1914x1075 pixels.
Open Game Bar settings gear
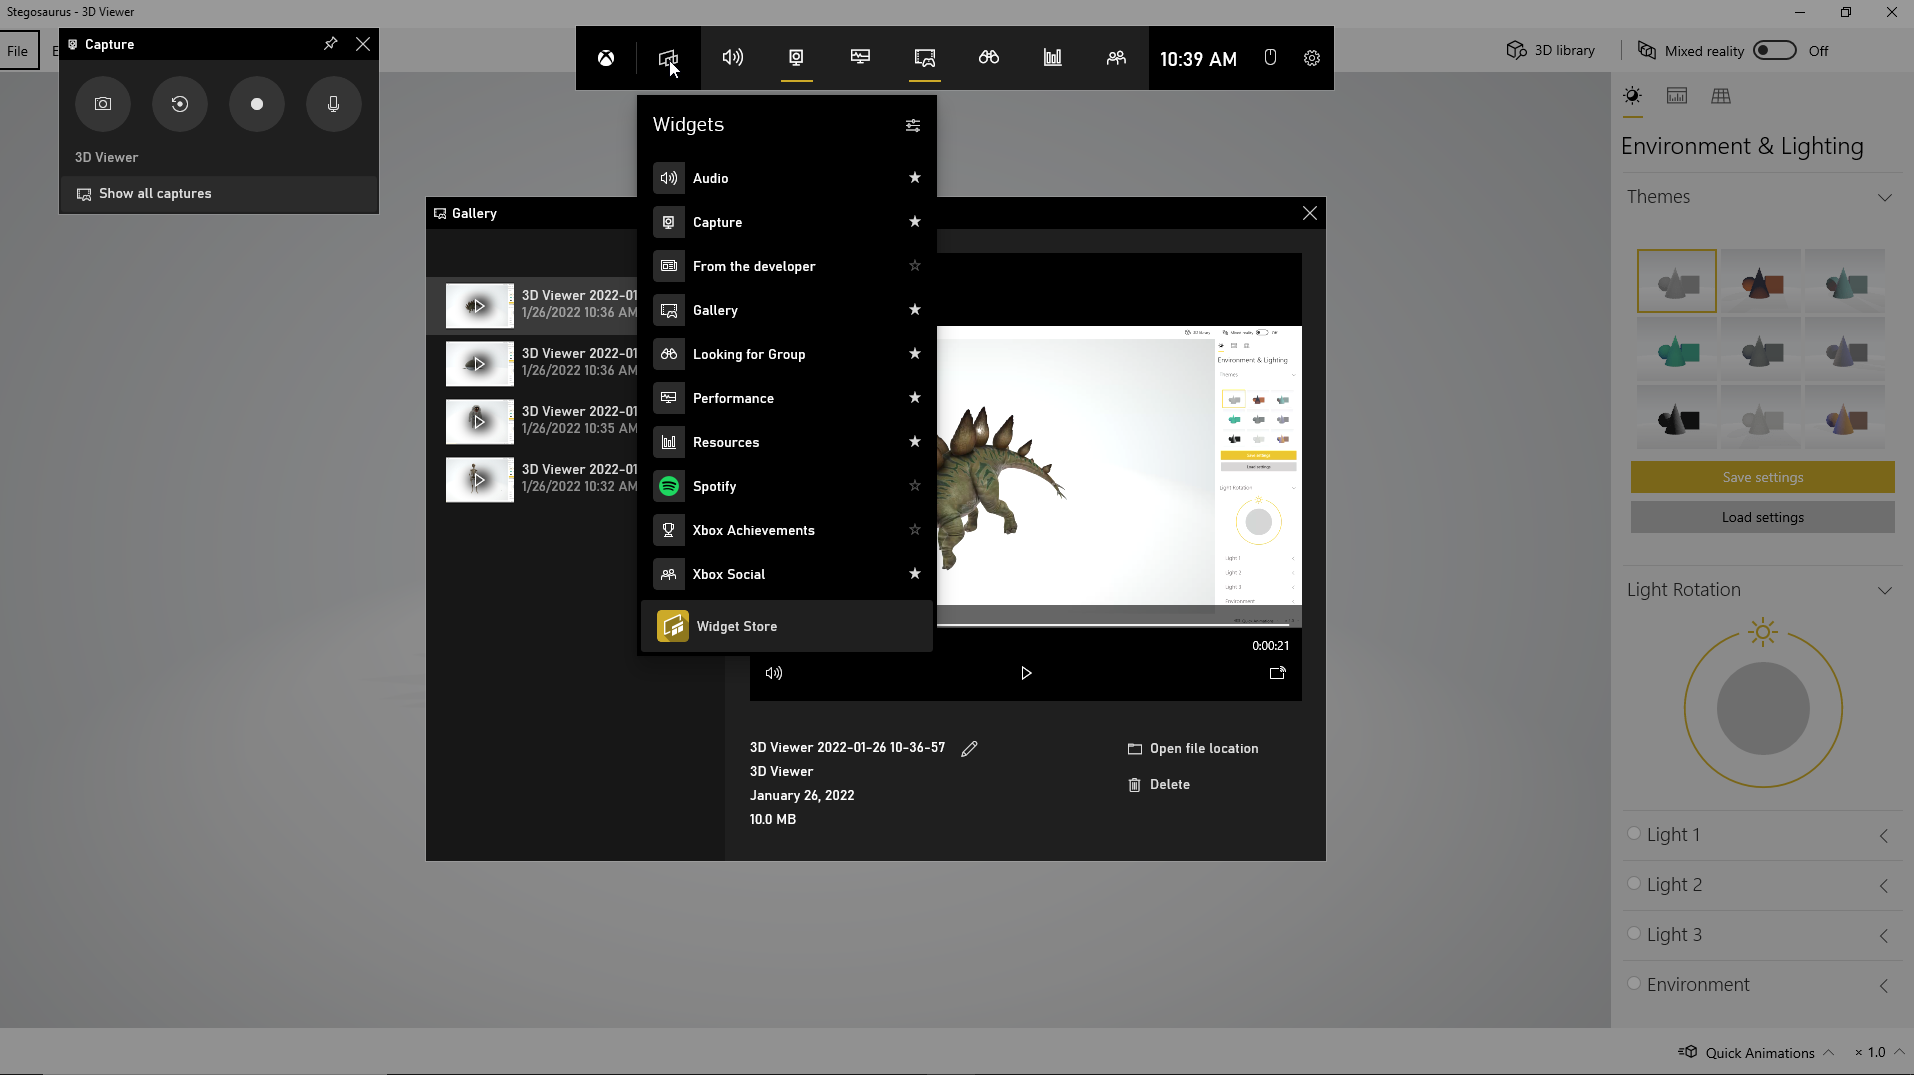[1312, 58]
